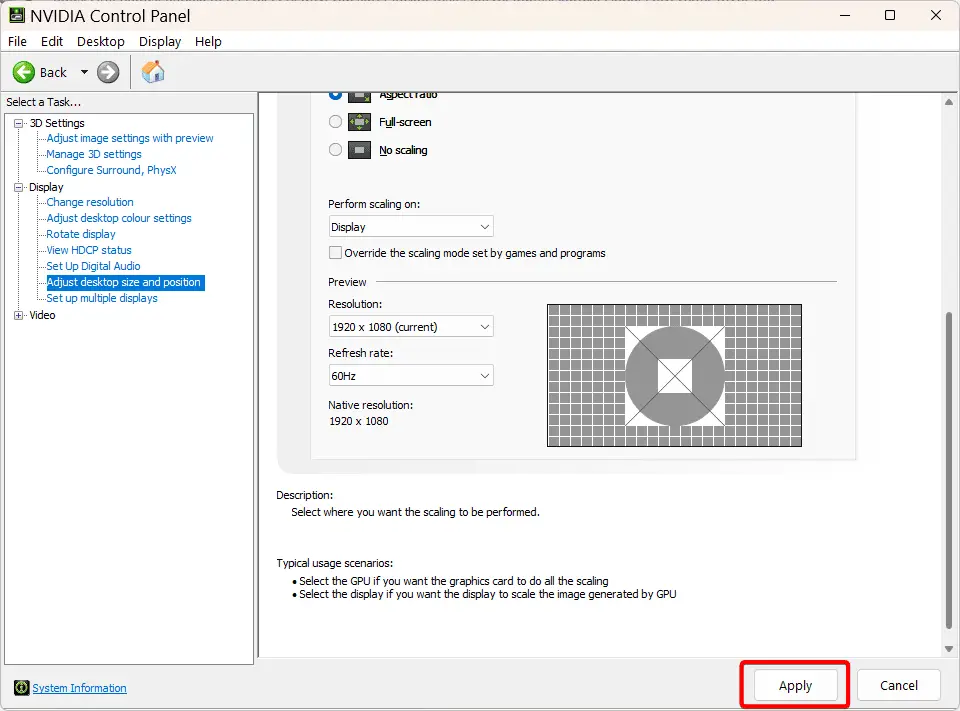Minimize the NVIDIA Control Panel window
The image size is (960, 711).
pyautogui.click(x=845, y=15)
